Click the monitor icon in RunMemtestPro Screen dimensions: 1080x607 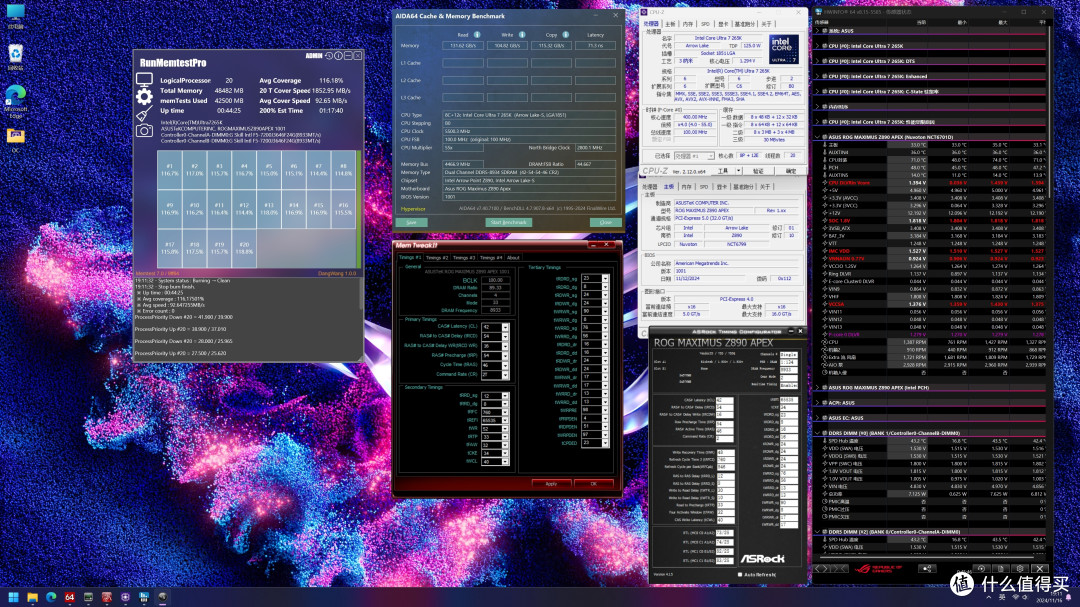click(x=145, y=79)
